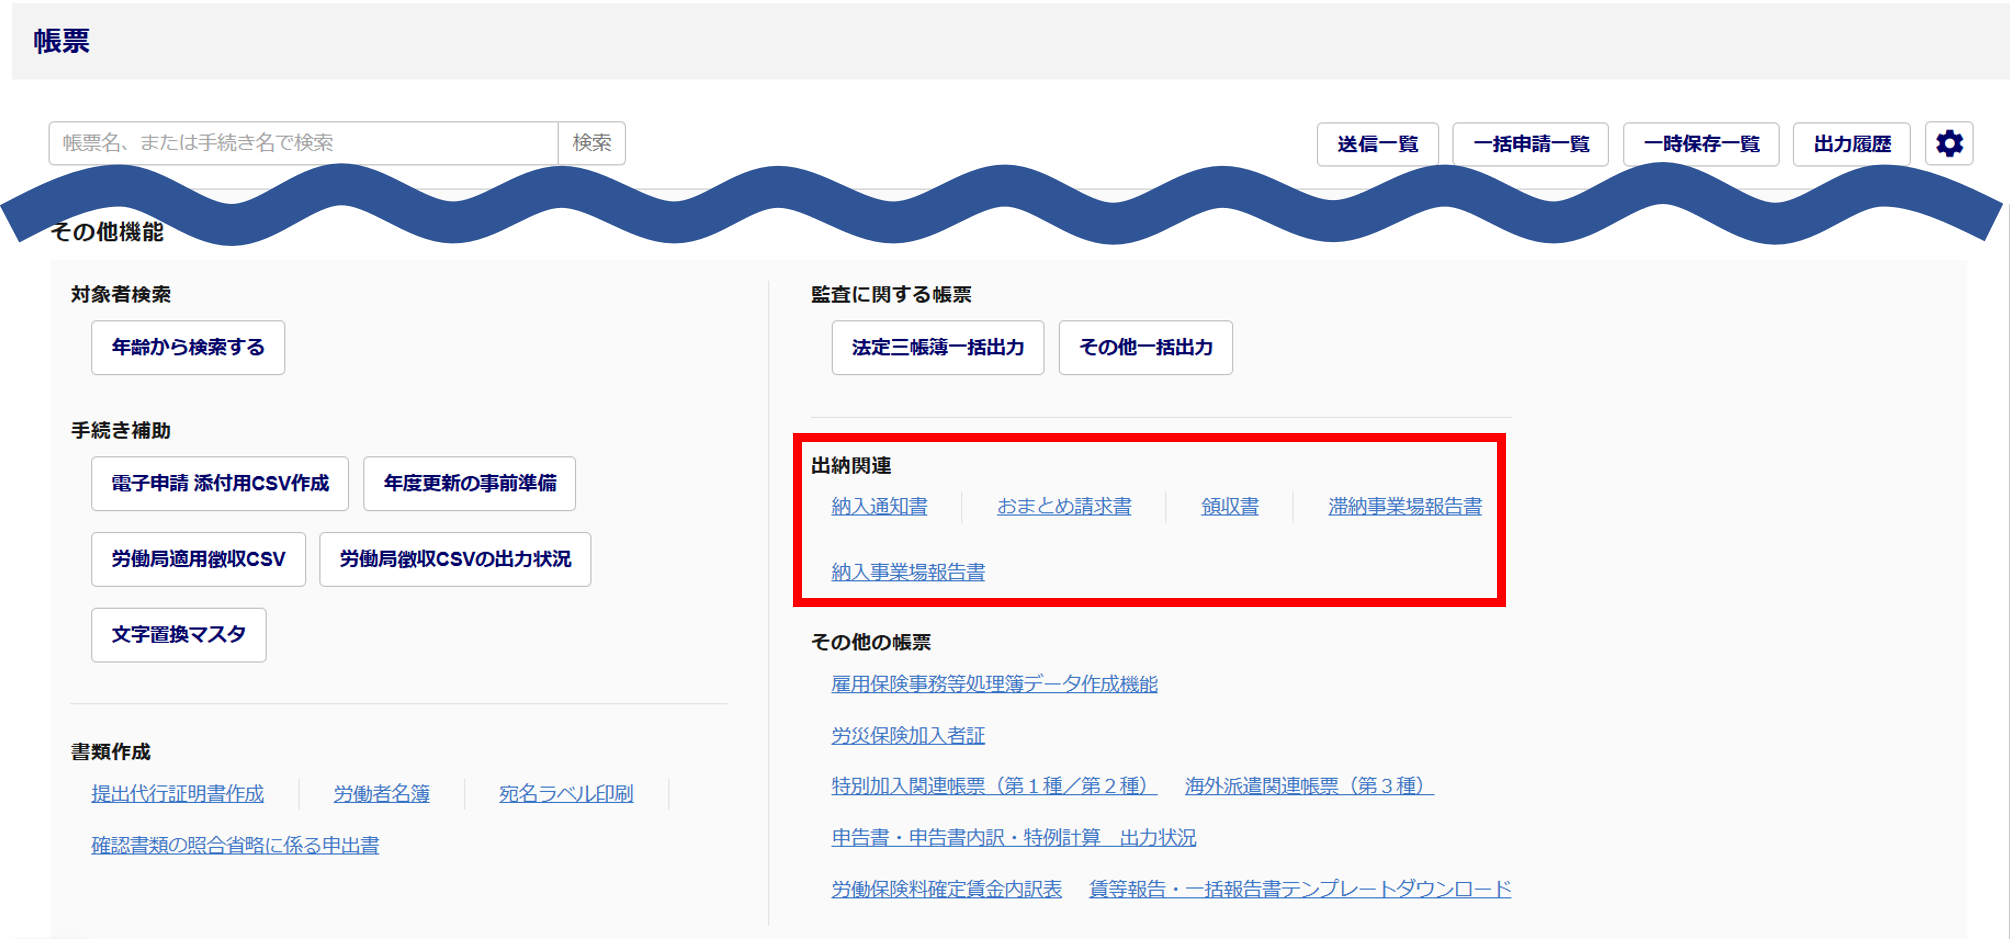Click 年度更新の事前準備 button

point(469,483)
